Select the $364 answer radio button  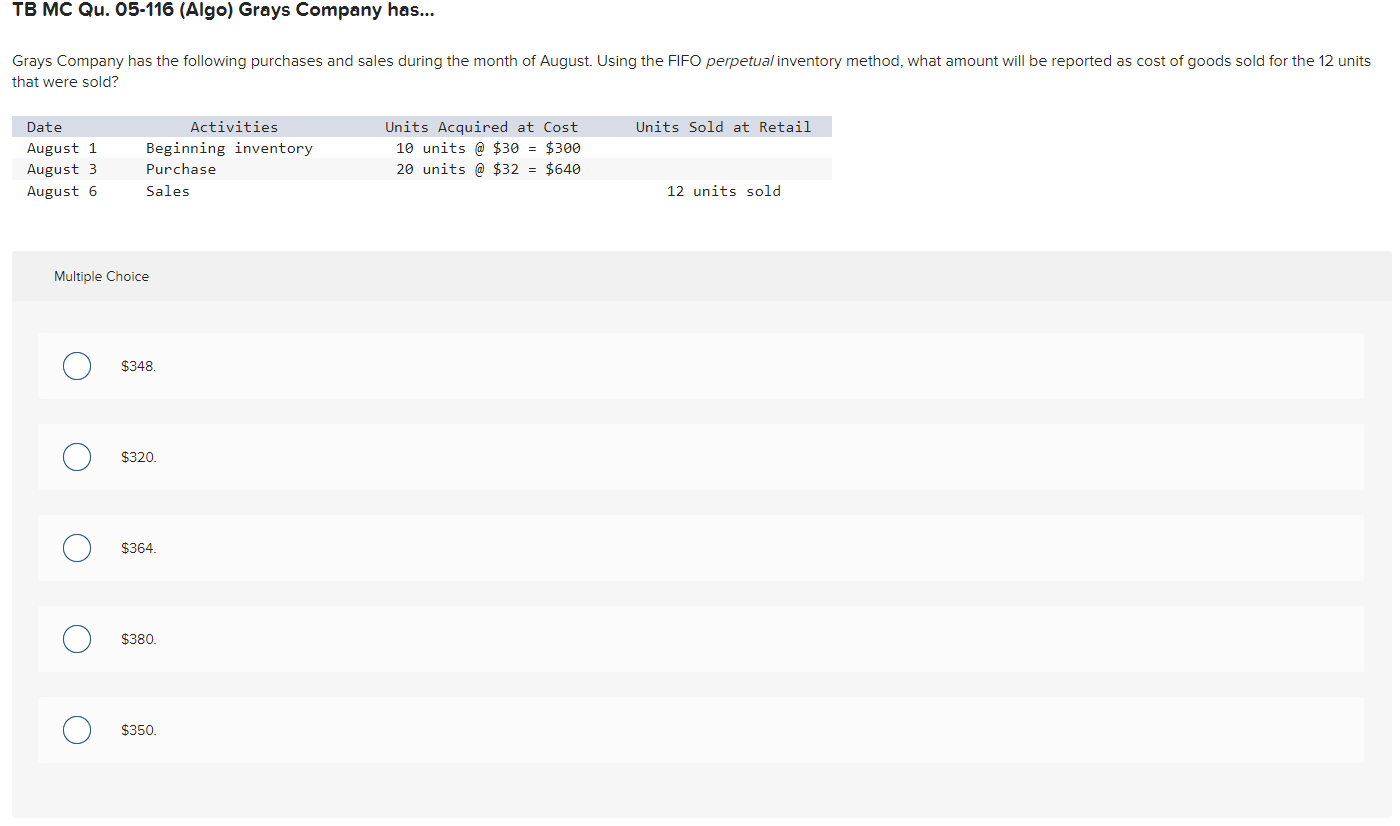77,548
